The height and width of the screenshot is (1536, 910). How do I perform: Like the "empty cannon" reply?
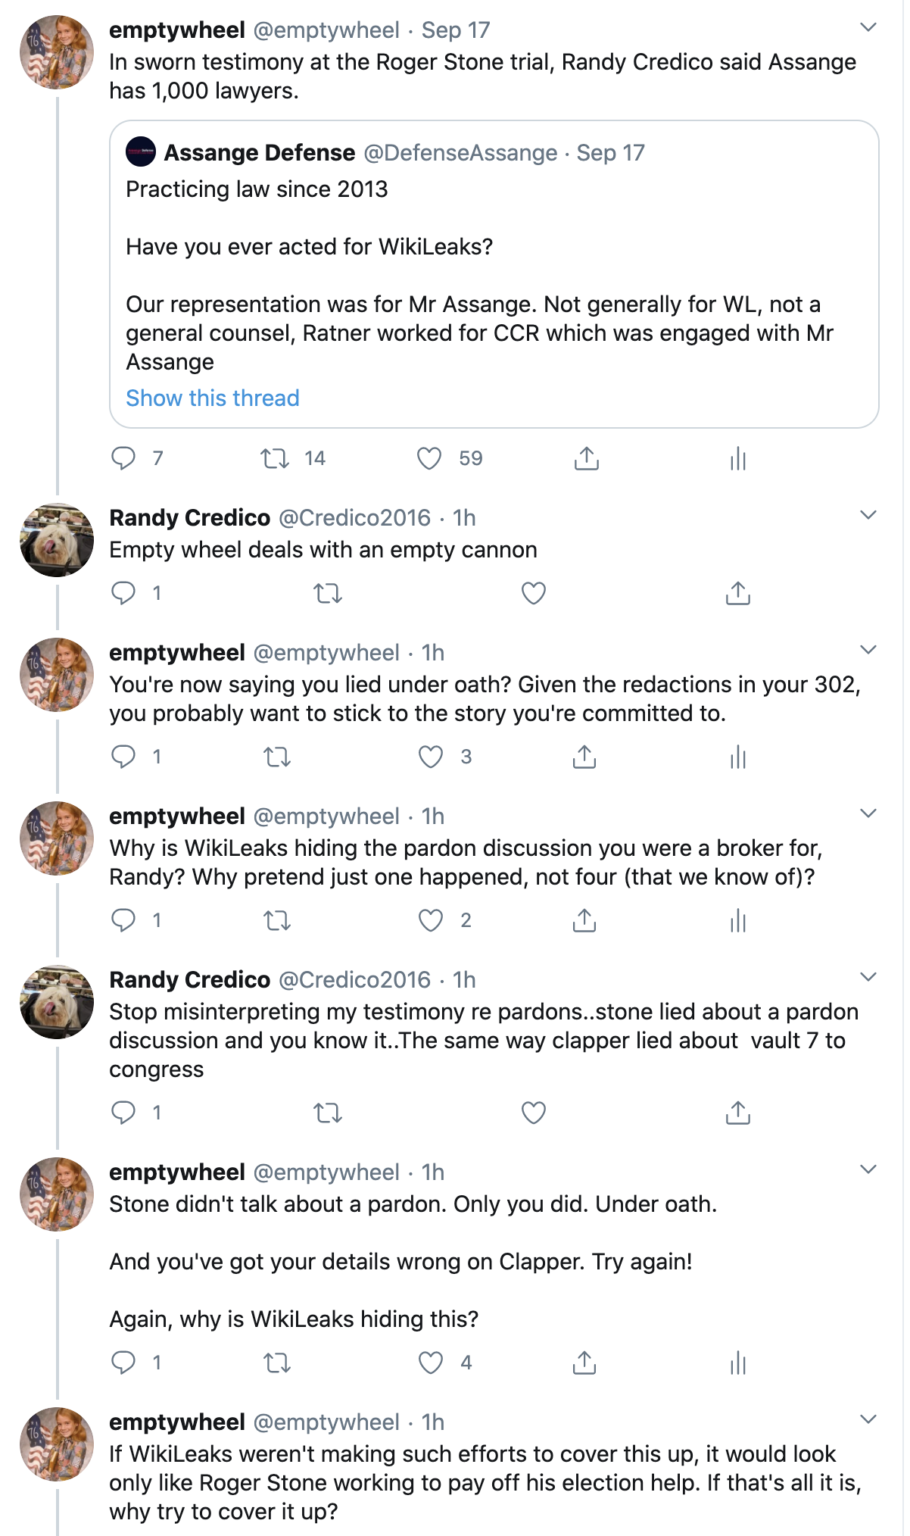tap(534, 593)
